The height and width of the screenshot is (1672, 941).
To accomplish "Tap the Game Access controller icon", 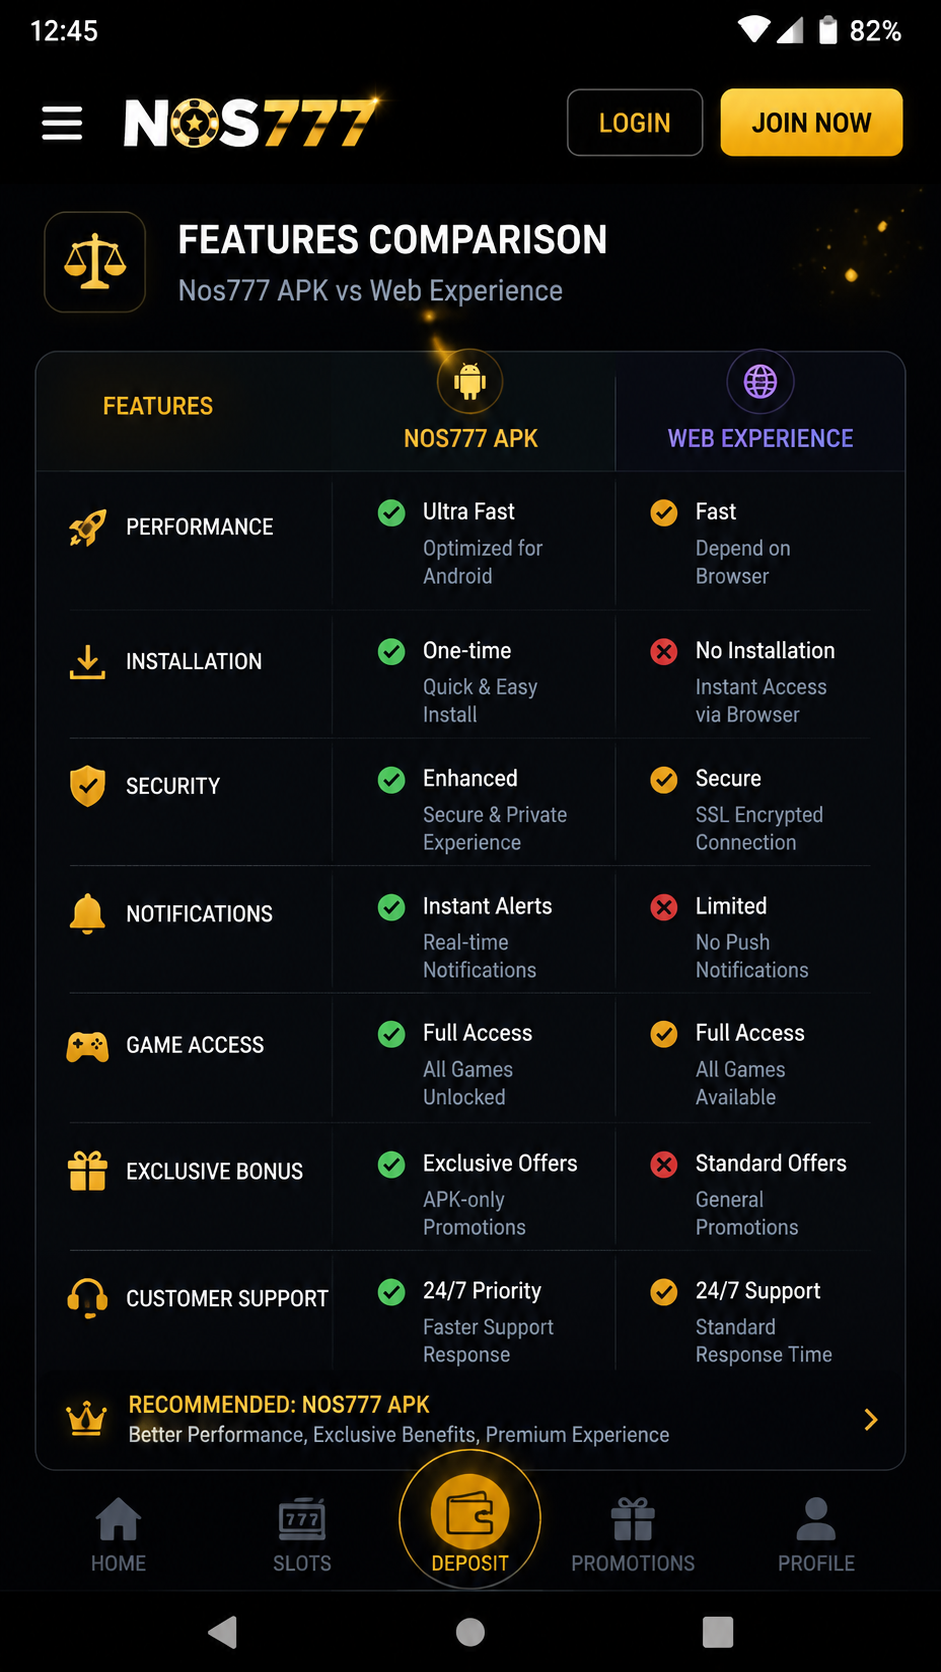I will (88, 1046).
